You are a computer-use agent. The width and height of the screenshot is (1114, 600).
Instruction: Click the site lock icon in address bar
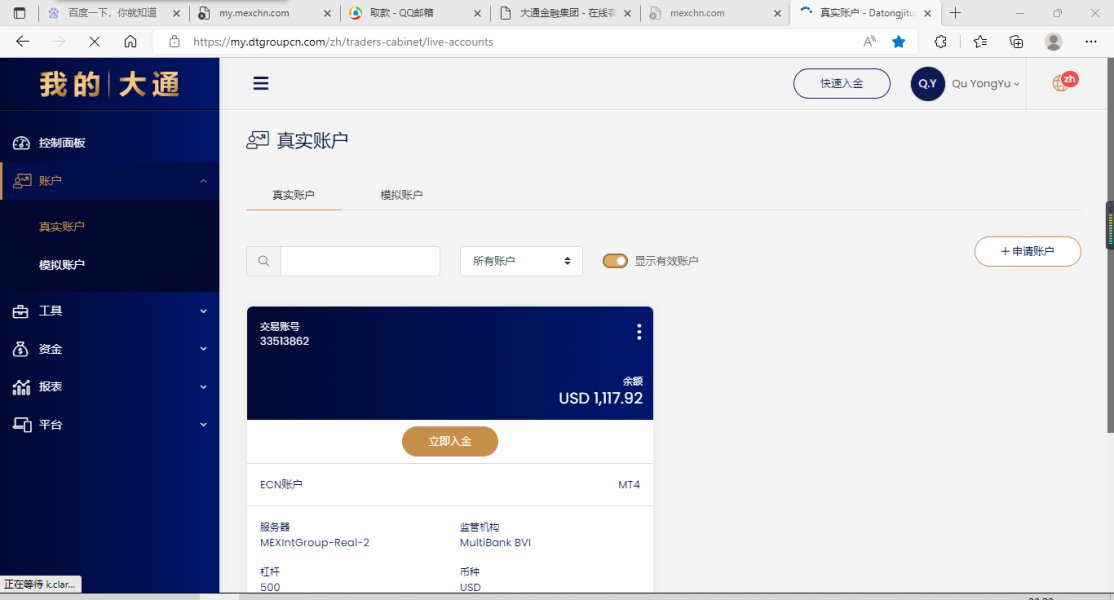[174, 42]
